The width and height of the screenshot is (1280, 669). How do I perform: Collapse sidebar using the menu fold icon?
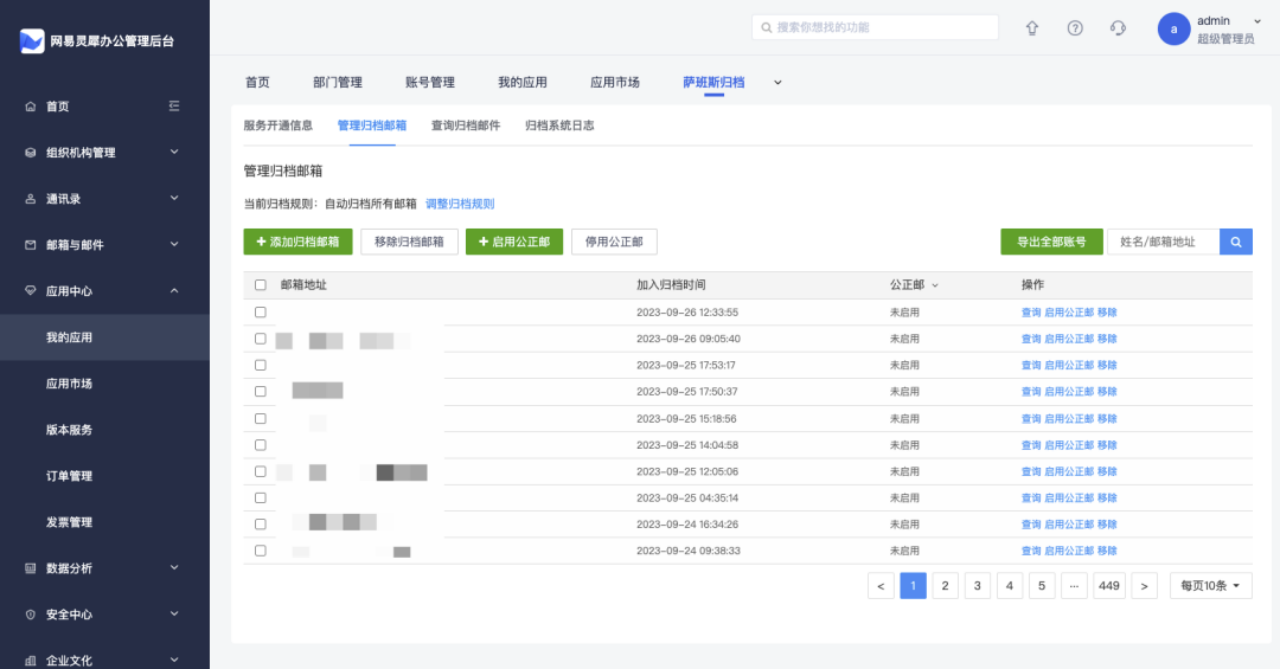tap(174, 106)
